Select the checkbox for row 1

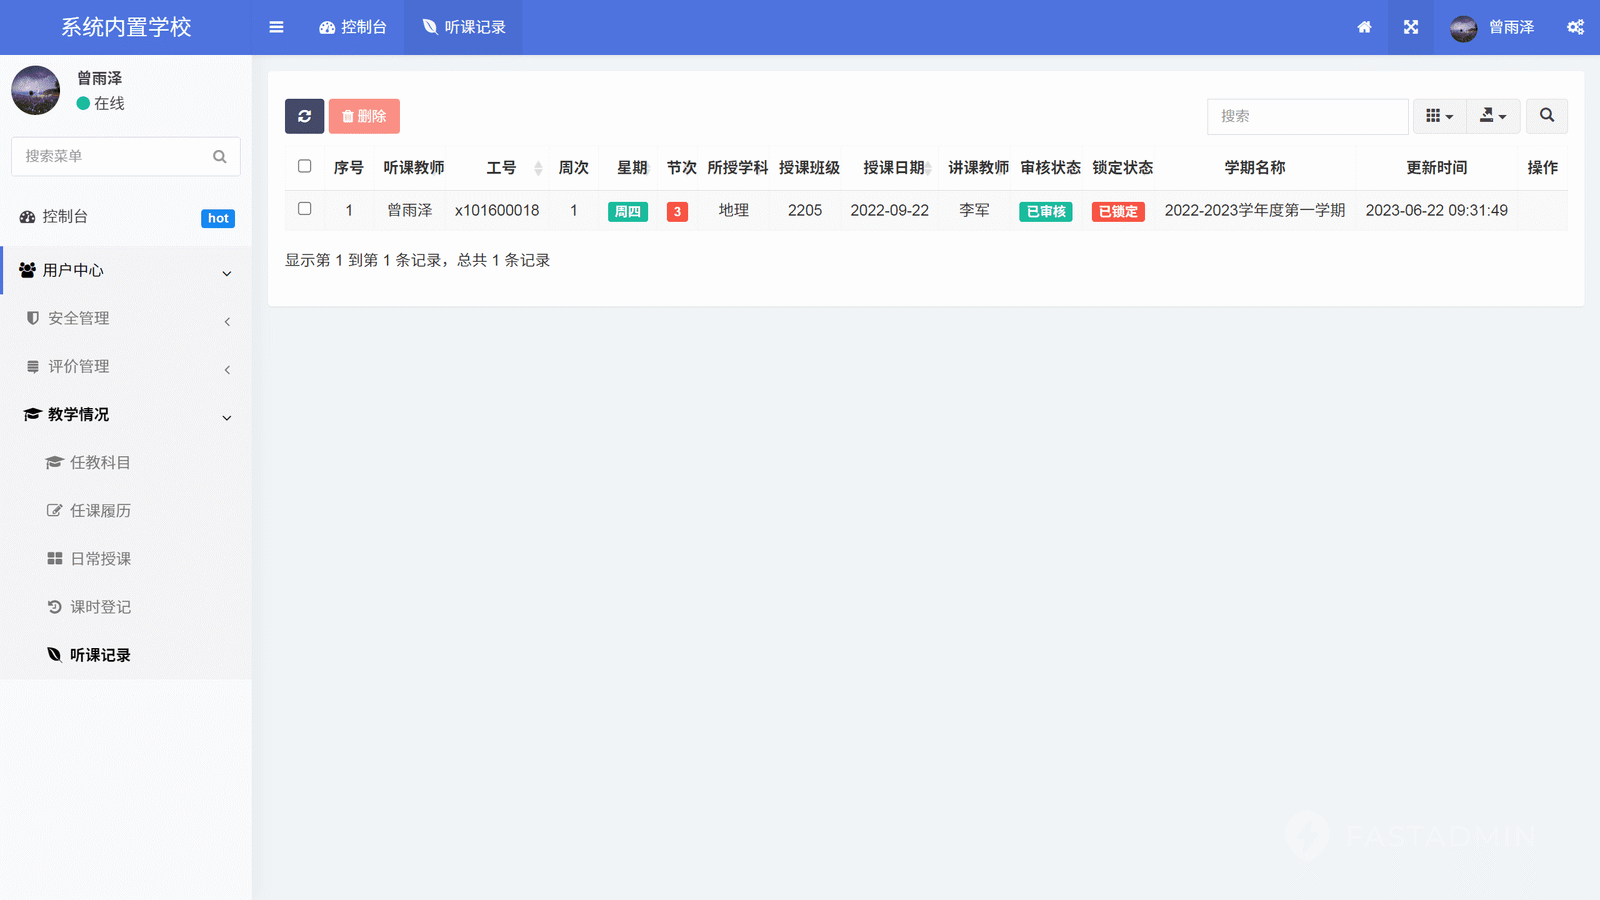pyautogui.click(x=305, y=209)
